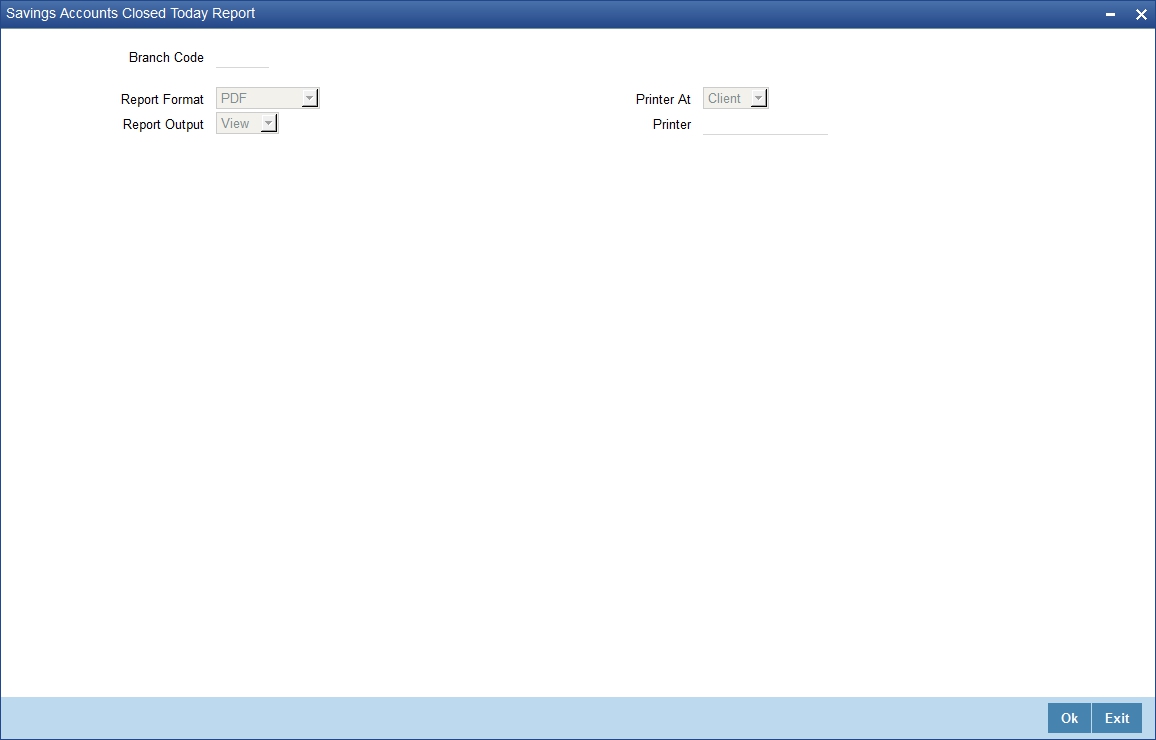Screen dimensions: 1156x740
Task: Click the Exit button
Action: tap(1117, 718)
